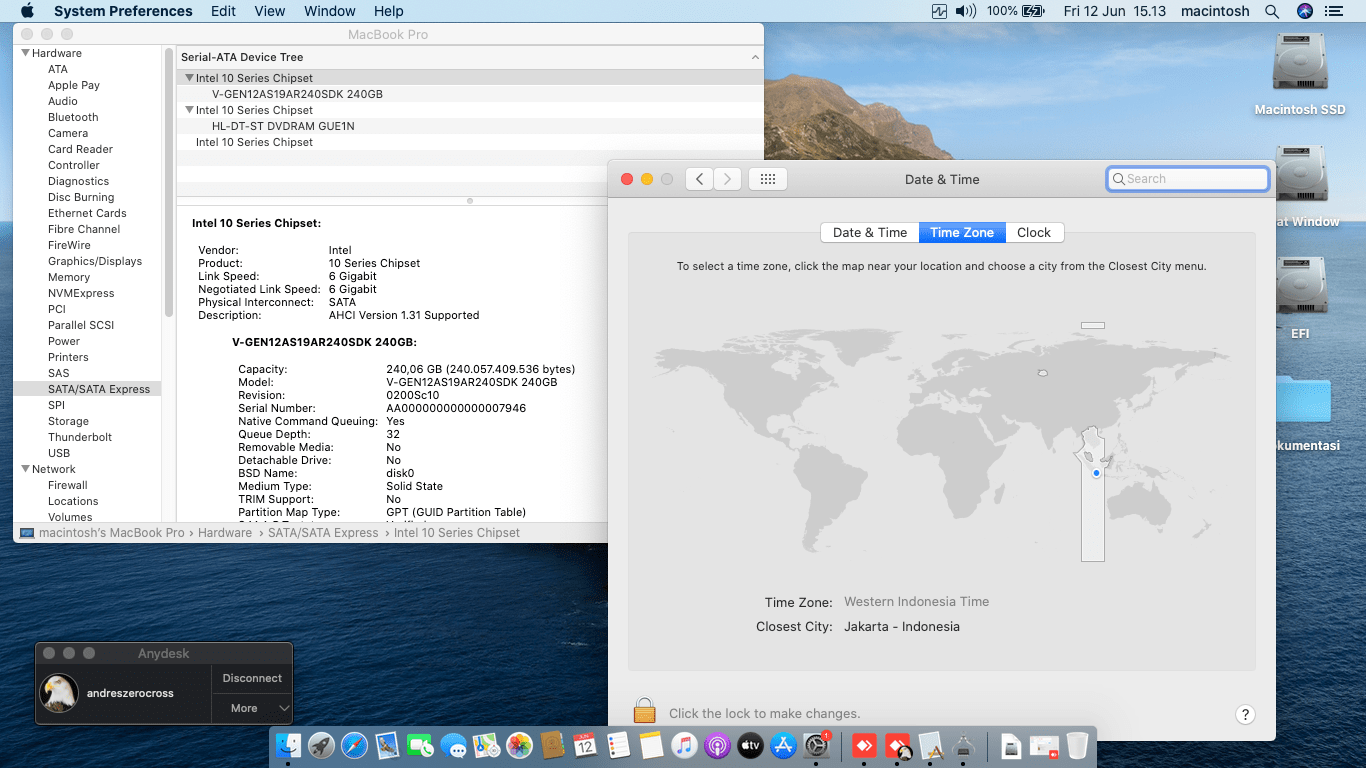Click the Show All grid icon
Viewport: 1366px width, 768px height.
click(767, 179)
